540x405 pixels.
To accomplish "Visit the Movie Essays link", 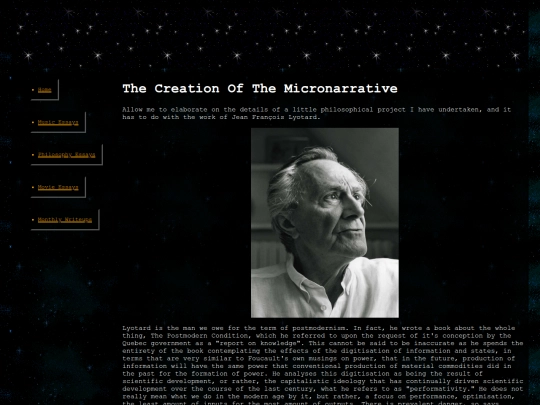I will [x=58, y=187].
